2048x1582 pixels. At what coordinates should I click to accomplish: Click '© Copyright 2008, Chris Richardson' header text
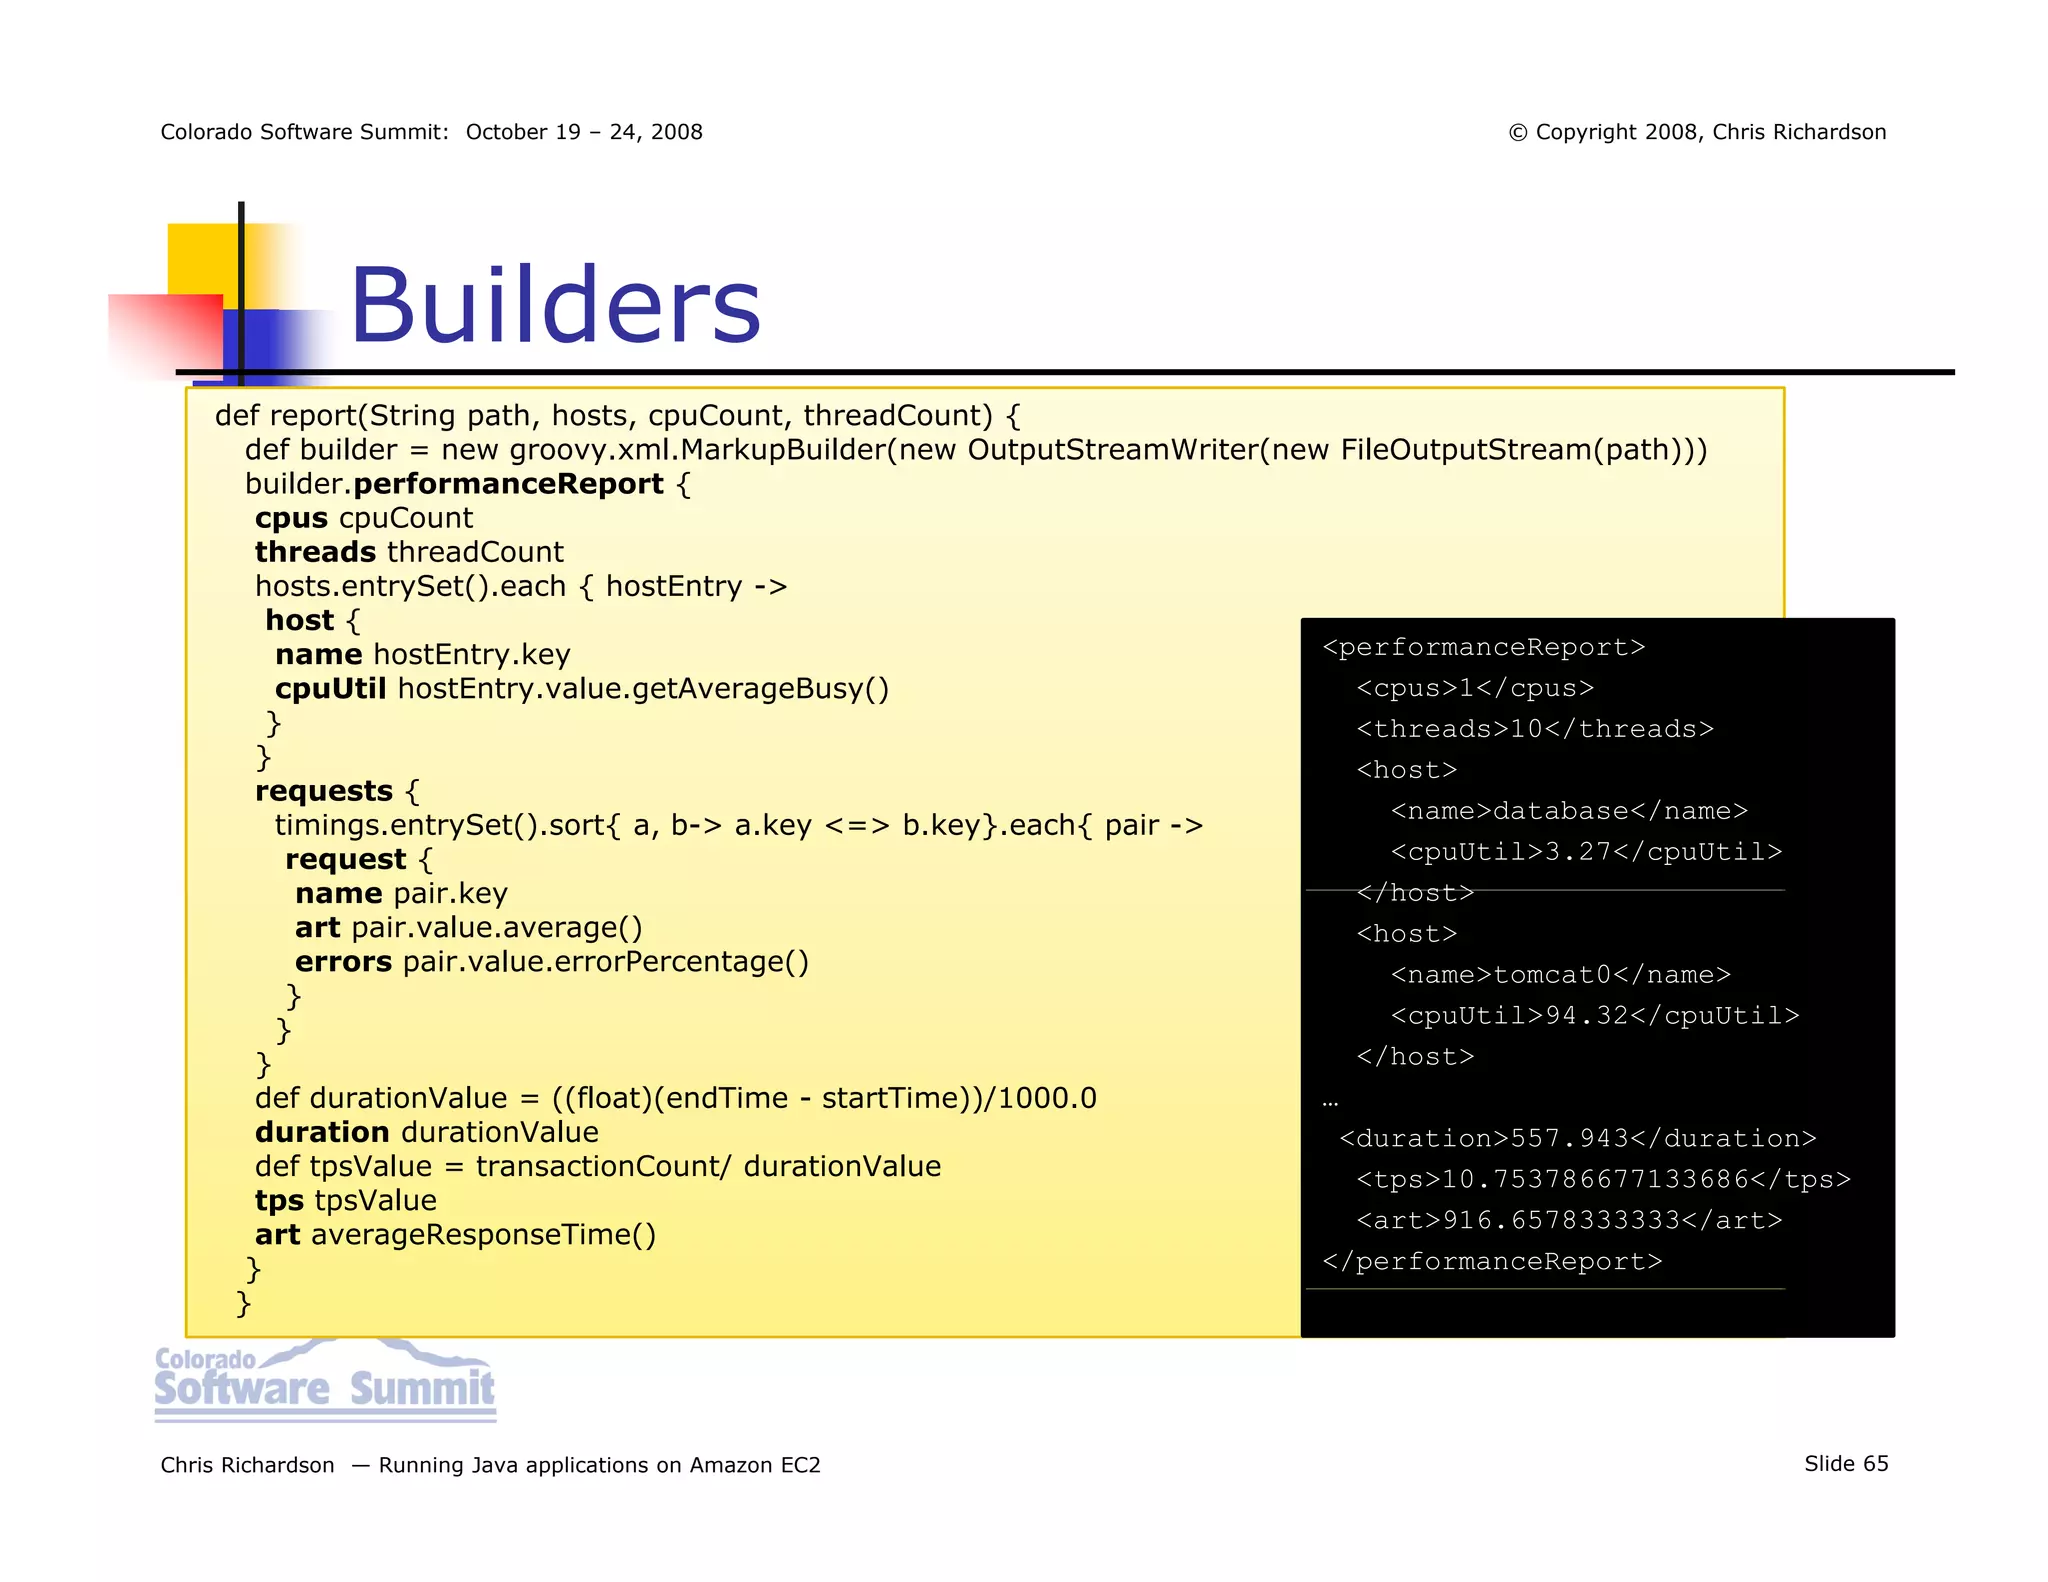pos(1697,132)
